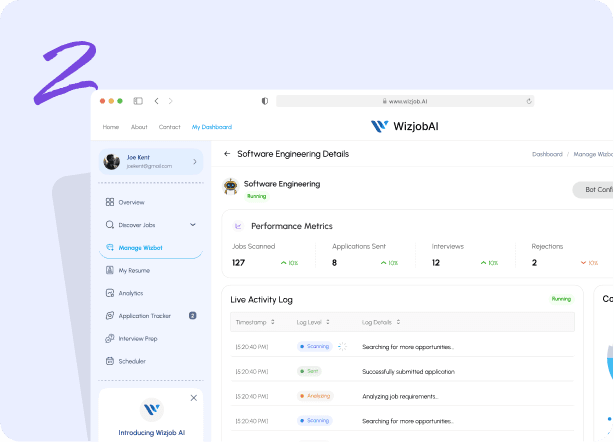
Task: Click the Discover Jobs search icon
Action: [110, 225]
